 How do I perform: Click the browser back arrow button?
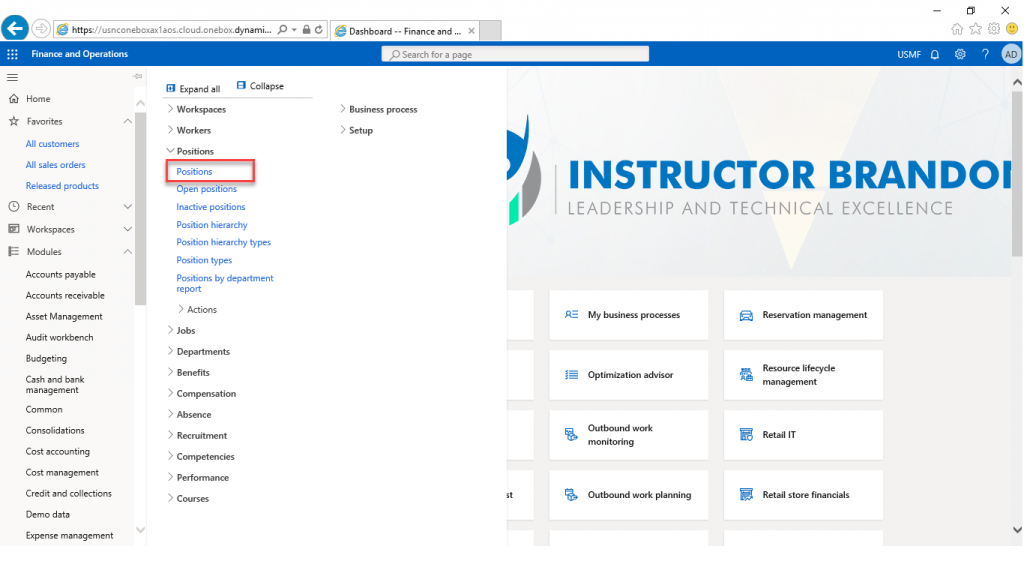(x=15, y=29)
